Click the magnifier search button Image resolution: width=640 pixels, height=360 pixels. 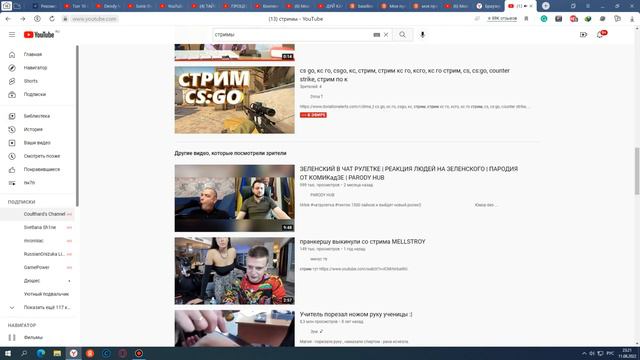tap(402, 35)
